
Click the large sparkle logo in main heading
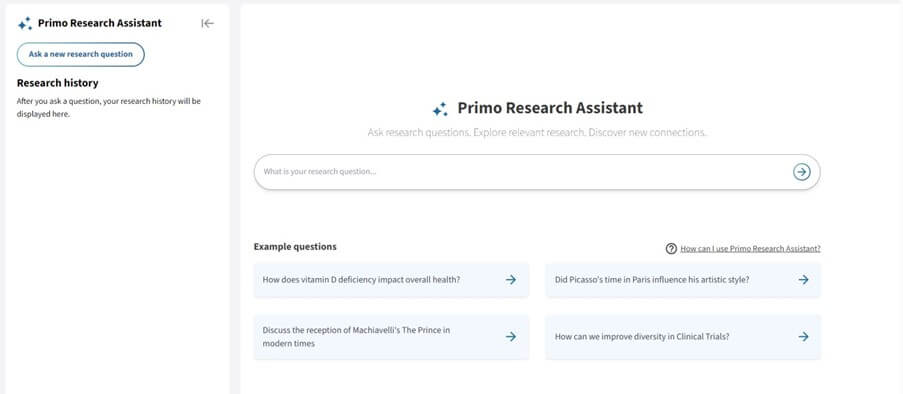pyautogui.click(x=440, y=109)
